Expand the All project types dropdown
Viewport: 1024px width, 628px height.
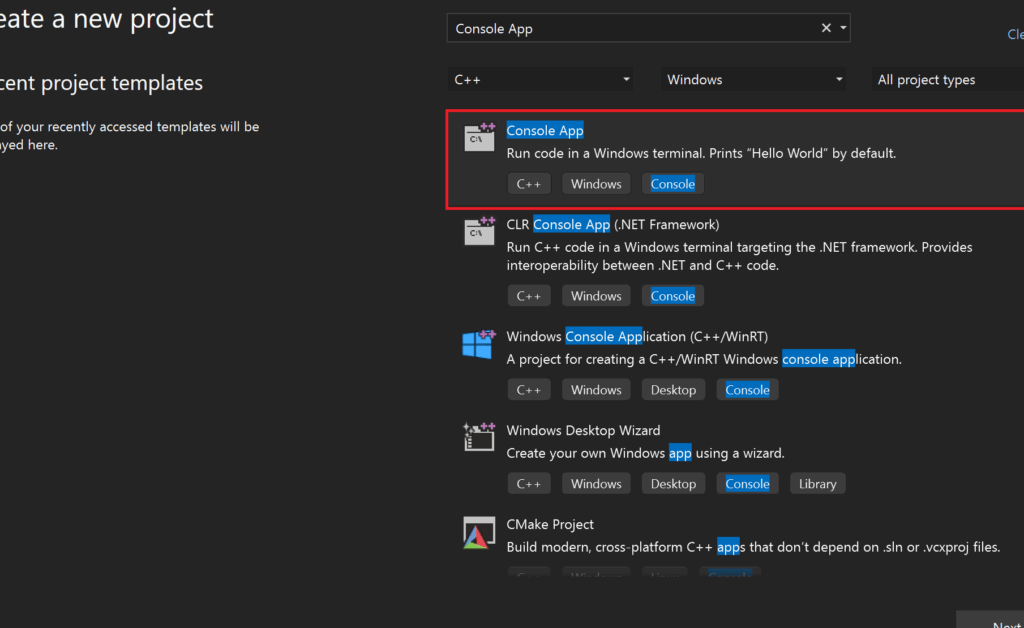[944, 80]
